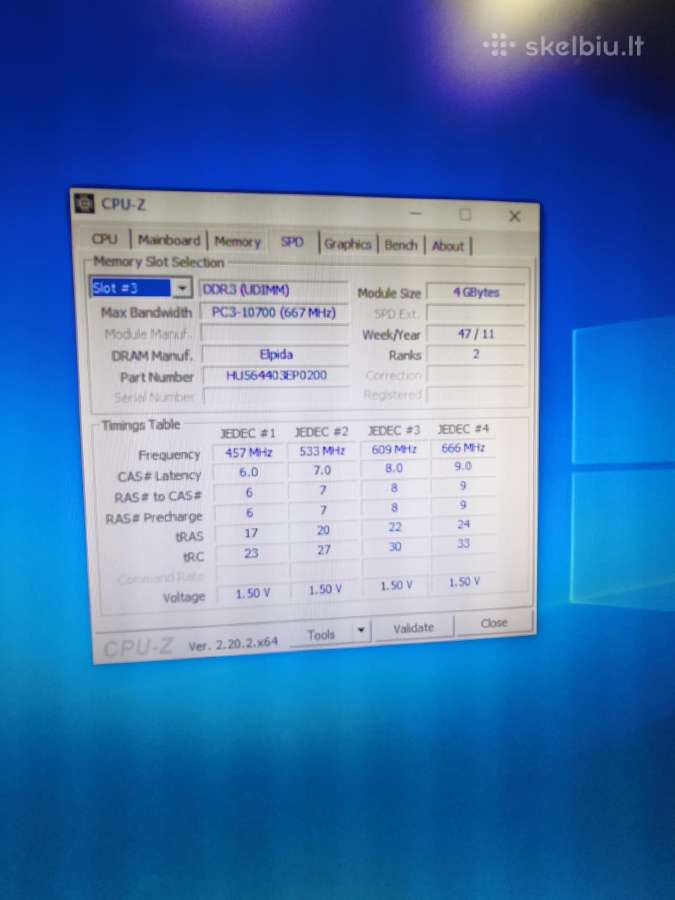
Task: Select the Memory tab
Action: pos(237,242)
